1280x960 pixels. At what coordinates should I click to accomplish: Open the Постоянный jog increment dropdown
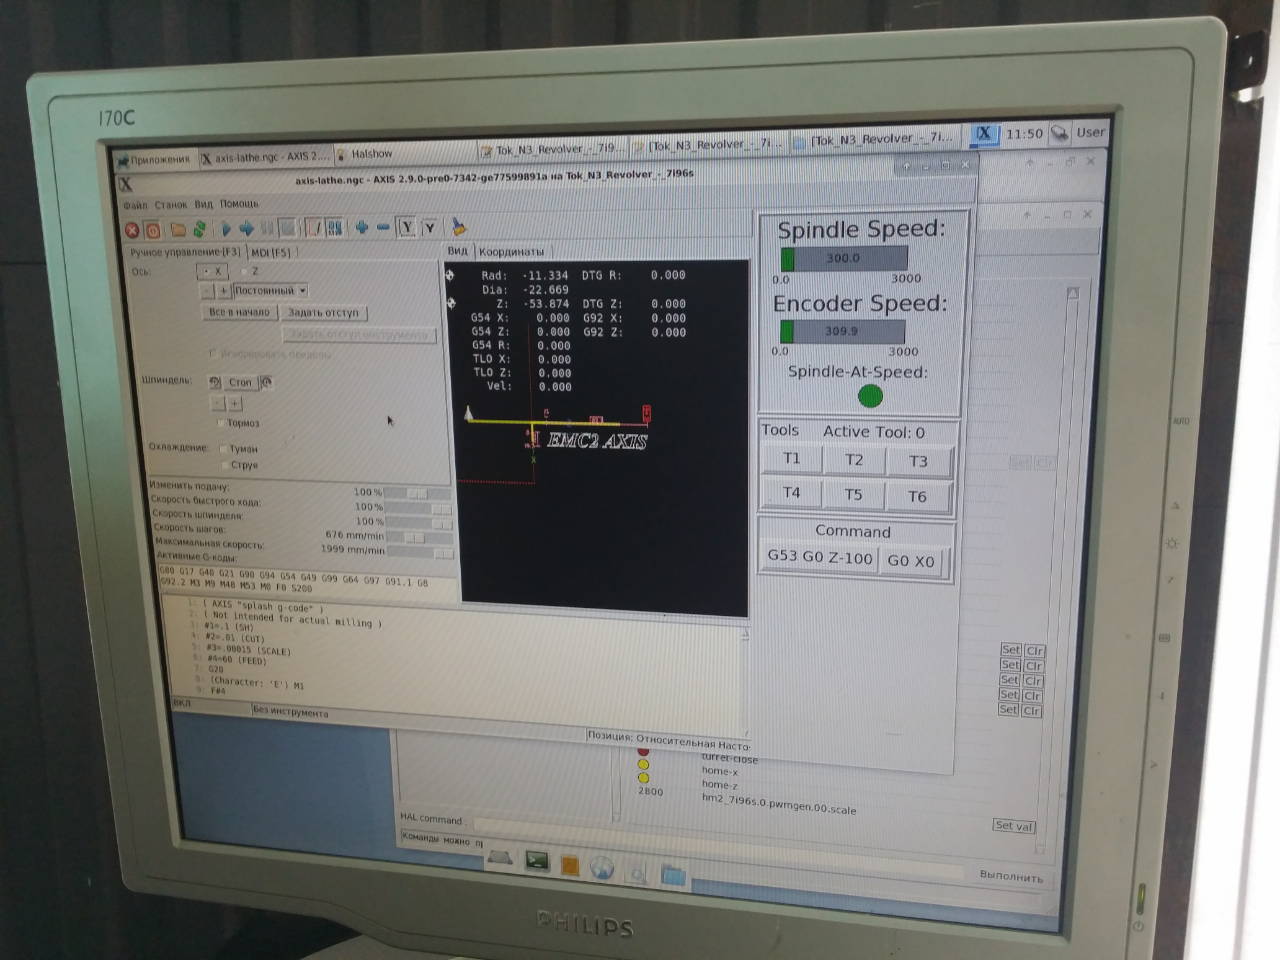coord(270,291)
